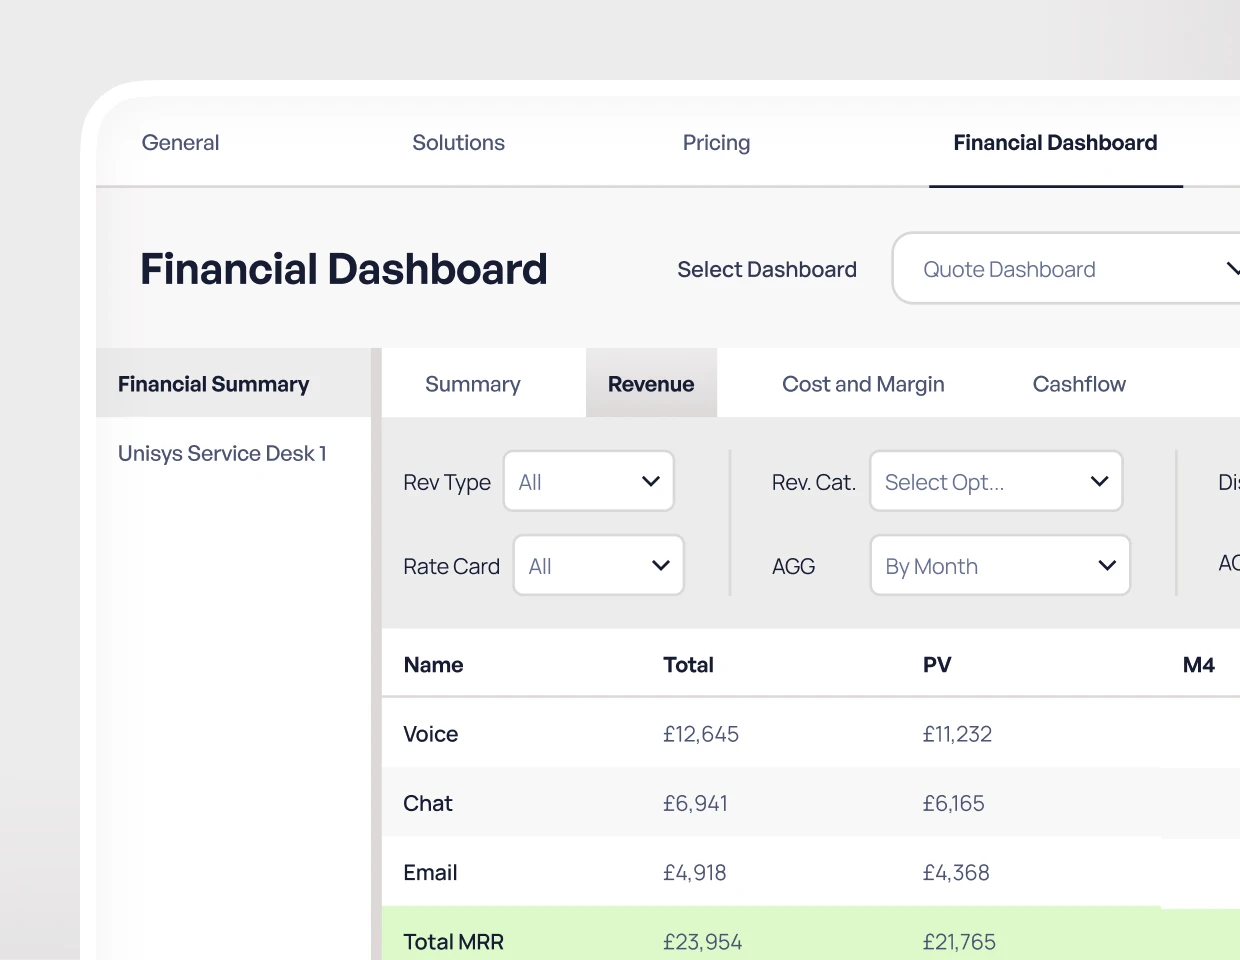Open the Rev. Cat. select options dropdown
The image size is (1240, 960).
point(996,482)
